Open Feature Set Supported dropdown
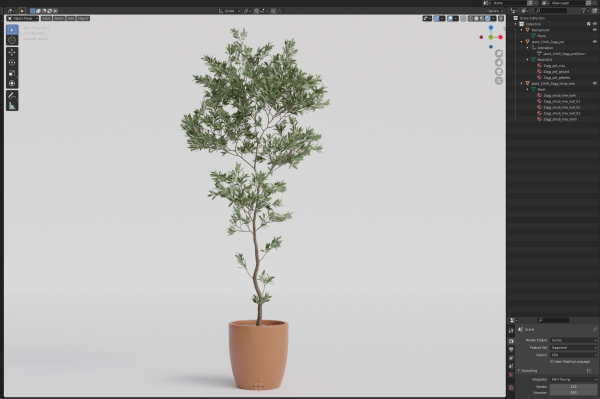The image size is (600, 399). pos(573,348)
